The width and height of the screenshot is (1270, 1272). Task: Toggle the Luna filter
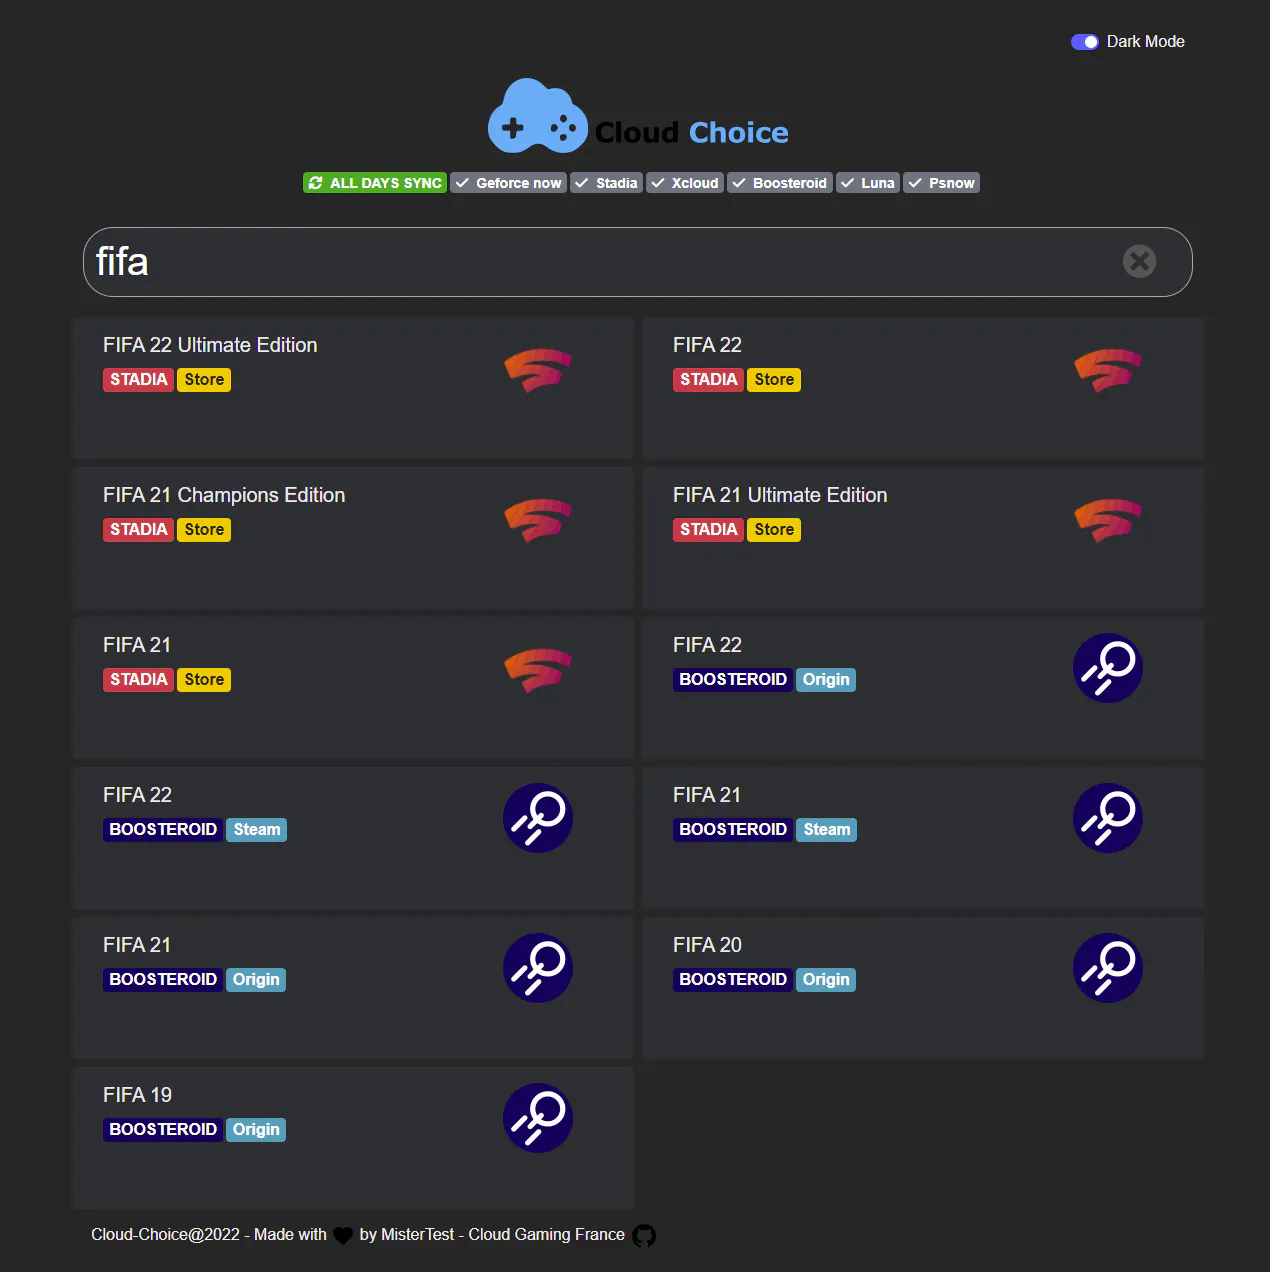tap(868, 183)
